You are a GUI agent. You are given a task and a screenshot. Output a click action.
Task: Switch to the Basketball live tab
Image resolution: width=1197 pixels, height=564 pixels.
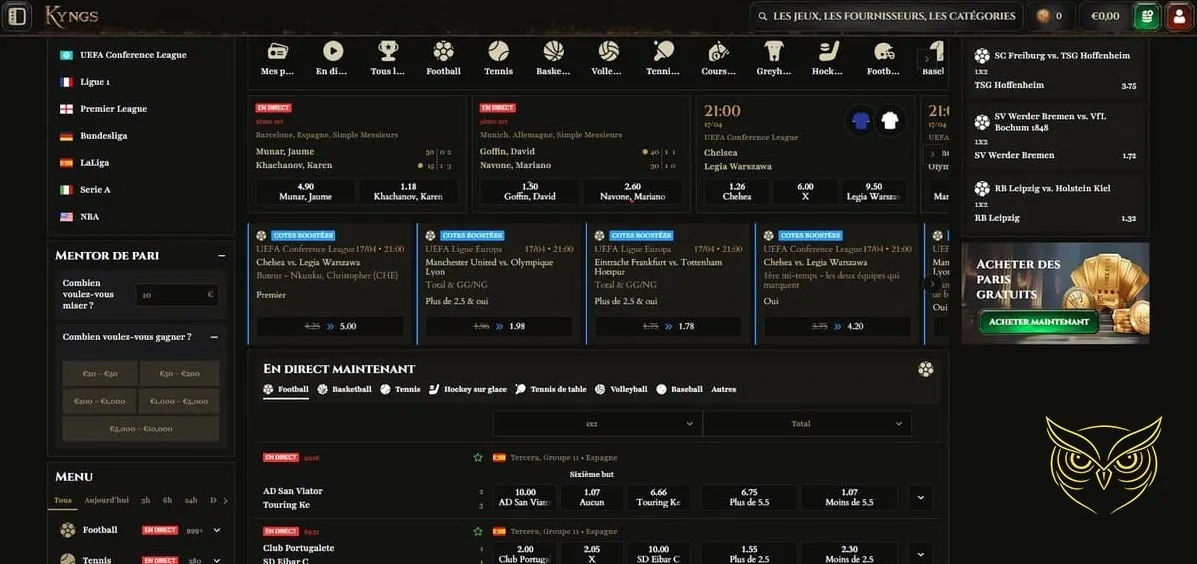click(344, 389)
